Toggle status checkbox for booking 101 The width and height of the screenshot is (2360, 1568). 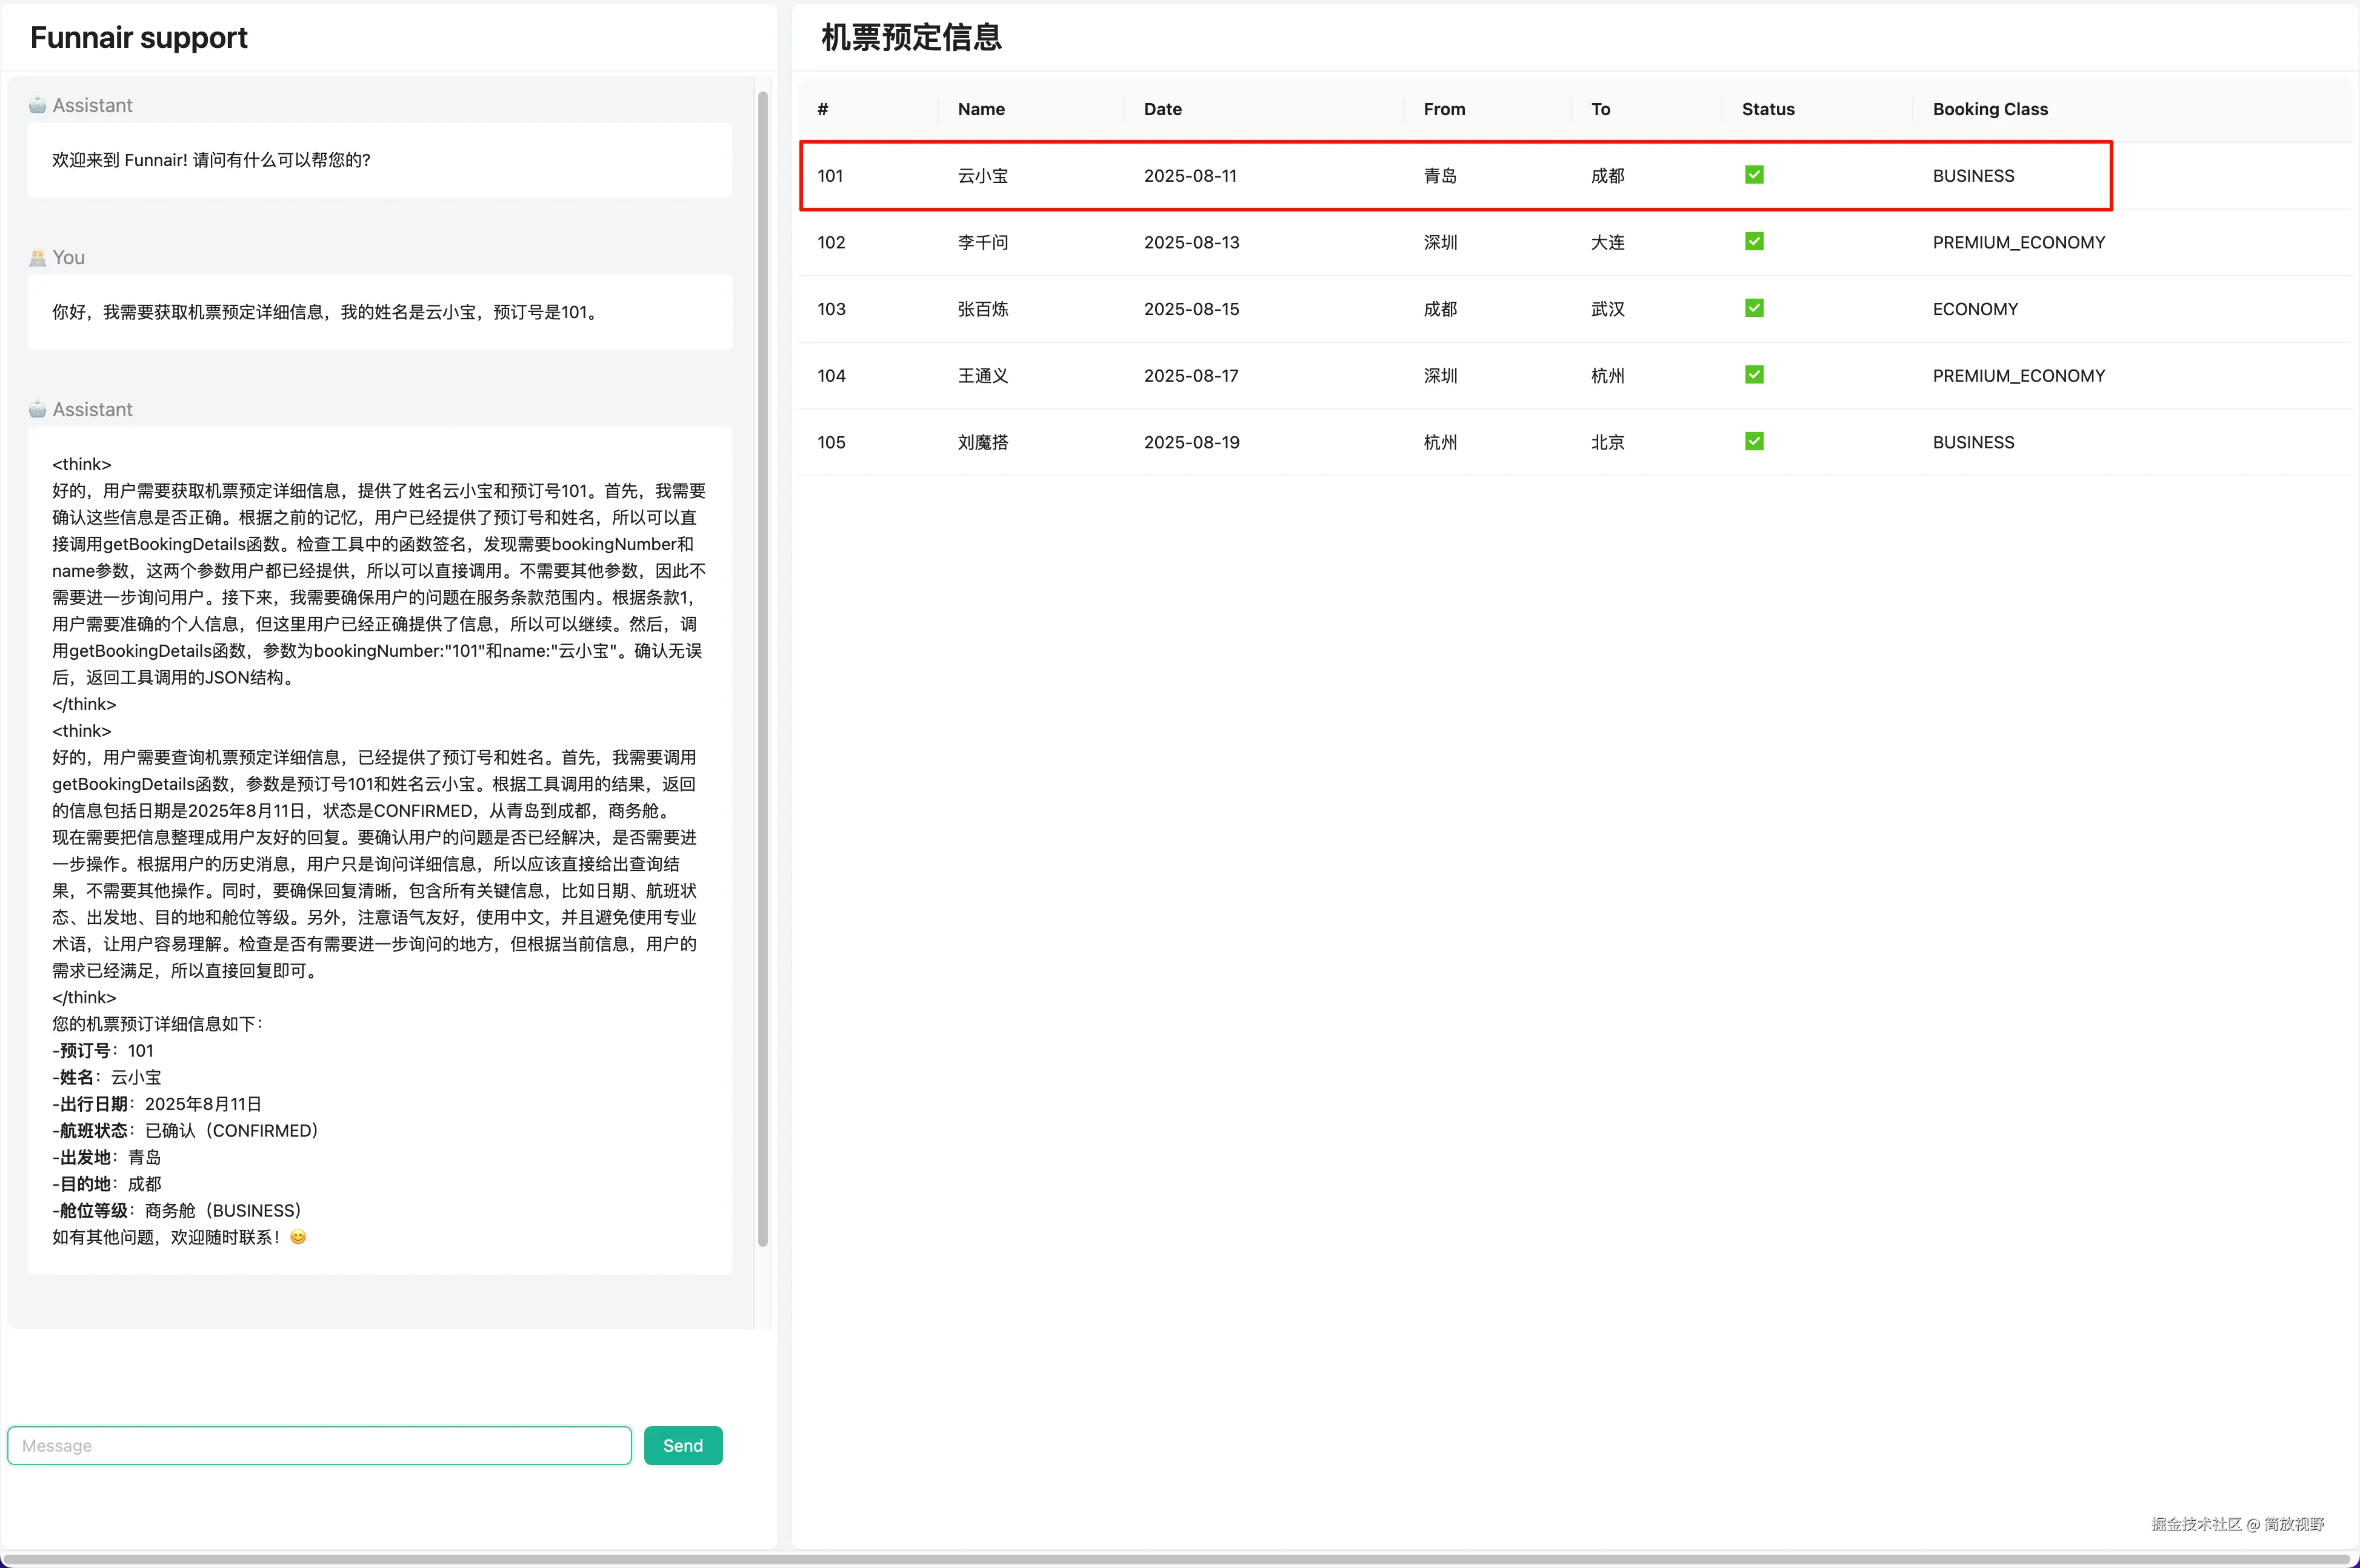(x=1754, y=175)
